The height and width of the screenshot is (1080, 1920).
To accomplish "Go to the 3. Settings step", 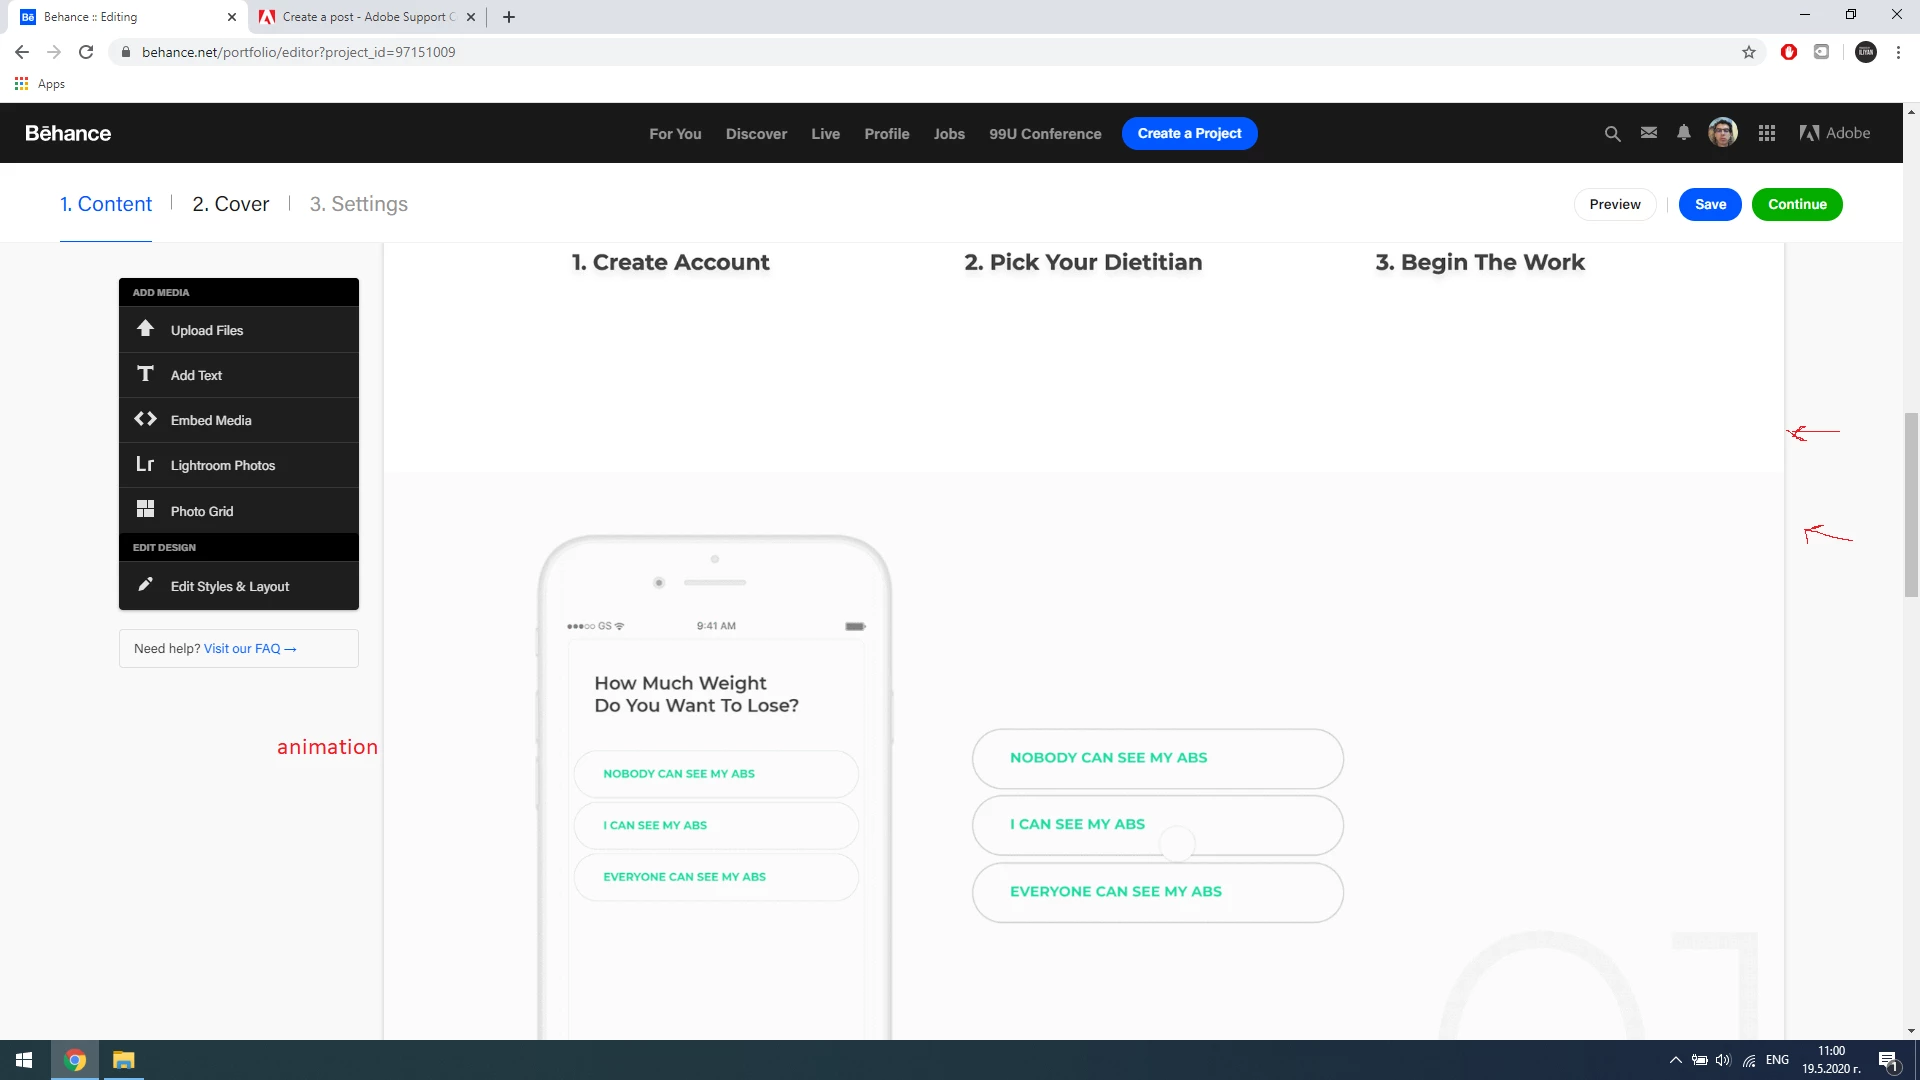I will coord(358,204).
